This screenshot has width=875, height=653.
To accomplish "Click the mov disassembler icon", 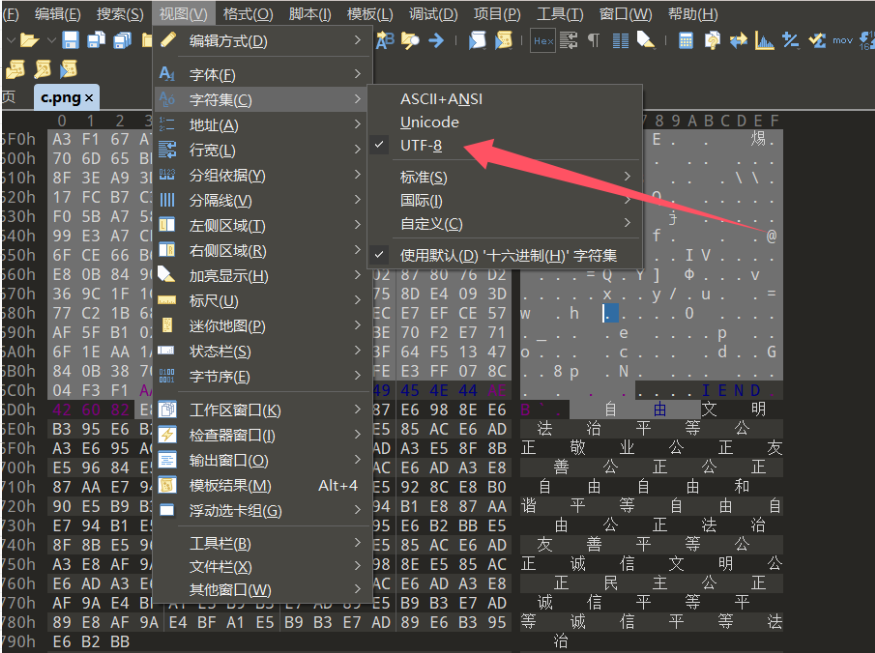I will coord(842,40).
